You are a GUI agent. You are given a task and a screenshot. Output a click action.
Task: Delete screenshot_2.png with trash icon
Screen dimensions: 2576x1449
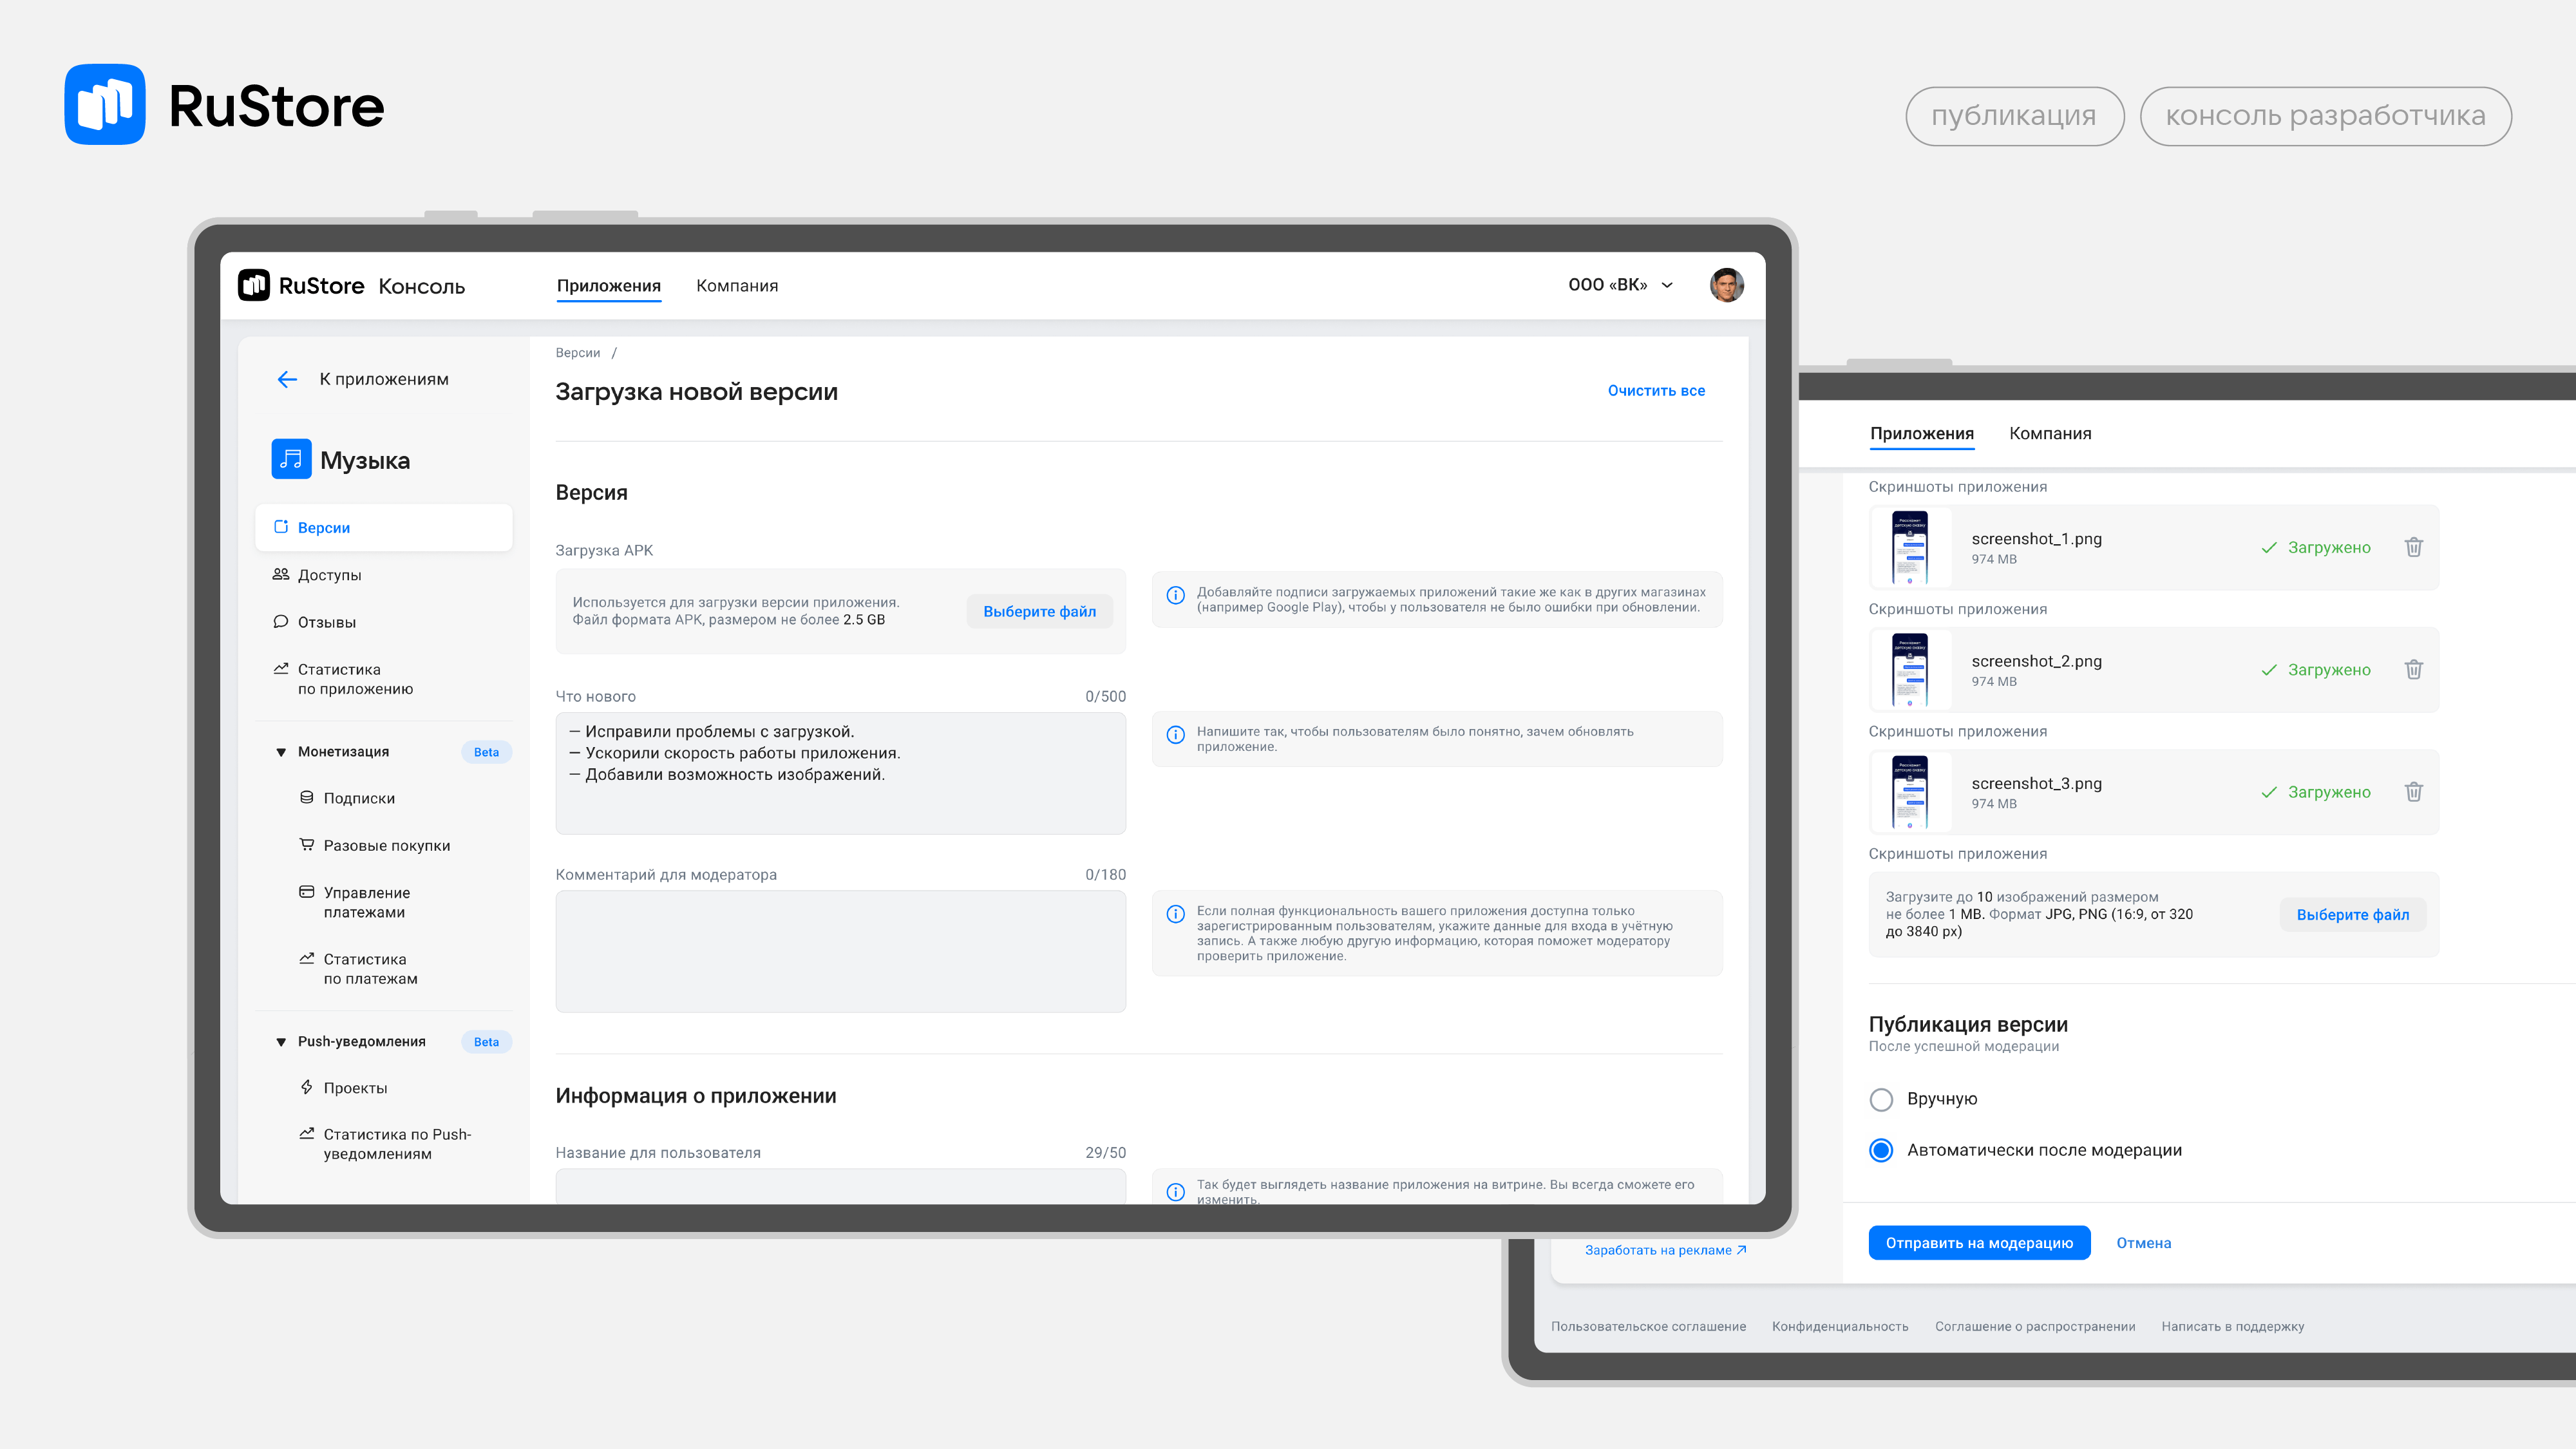coord(2413,670)
